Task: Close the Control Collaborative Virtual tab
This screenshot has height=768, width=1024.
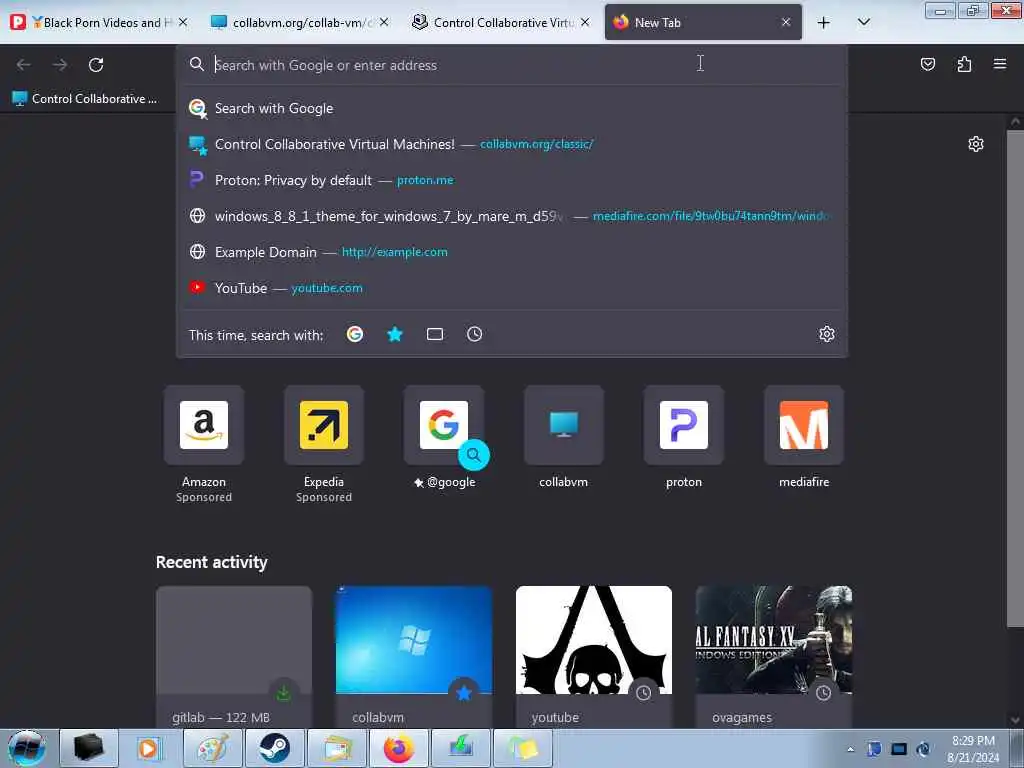Action: tap(585, 22)
